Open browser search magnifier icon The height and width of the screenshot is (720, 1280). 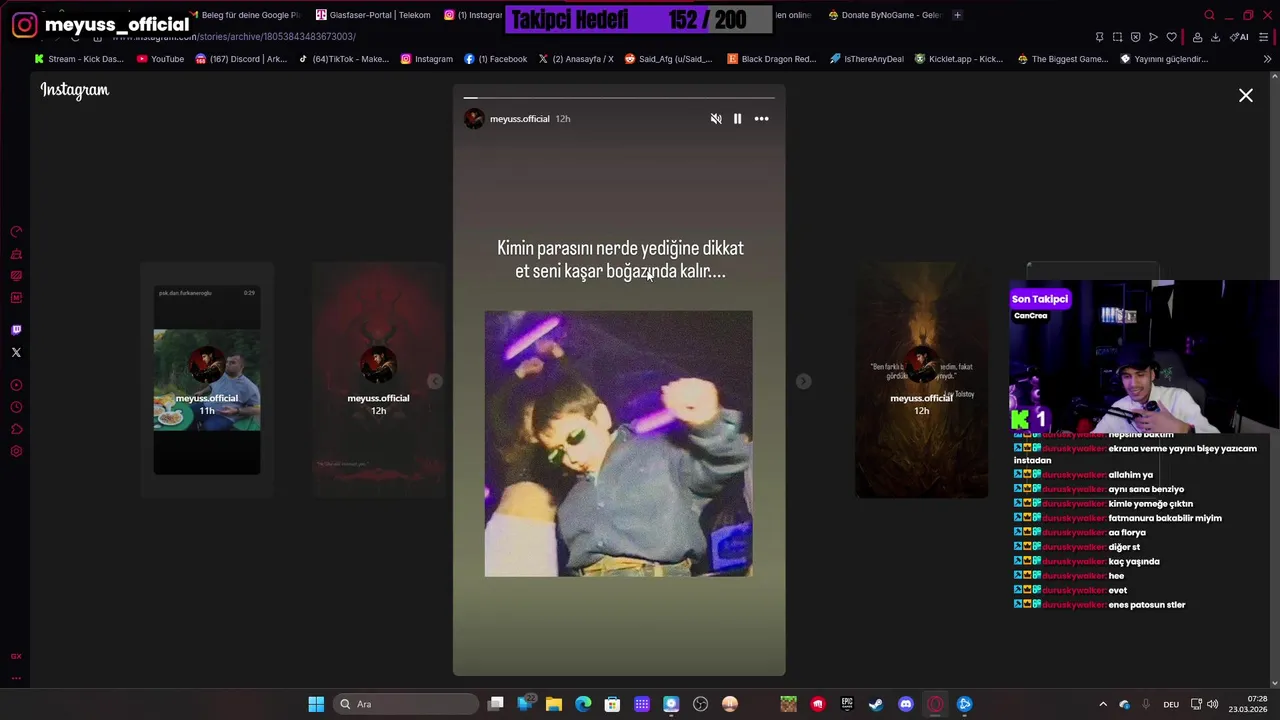coord(1209,15)
